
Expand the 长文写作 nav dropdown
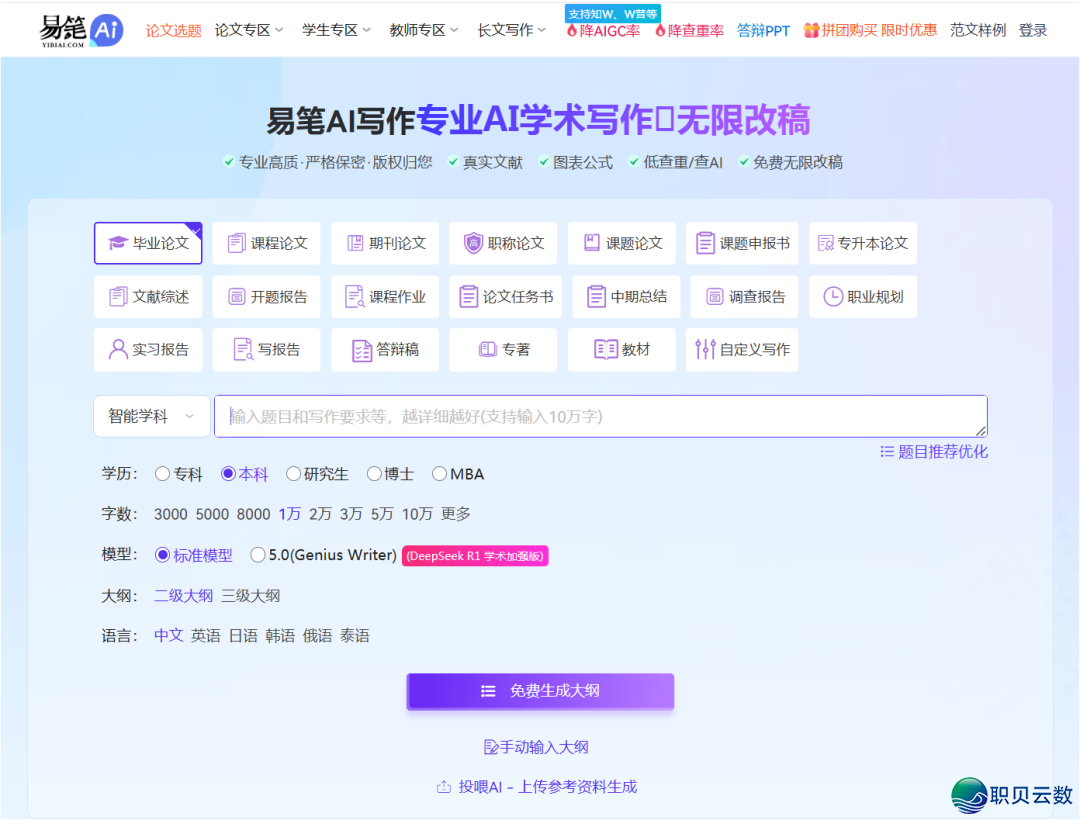[x=512, y=30]
